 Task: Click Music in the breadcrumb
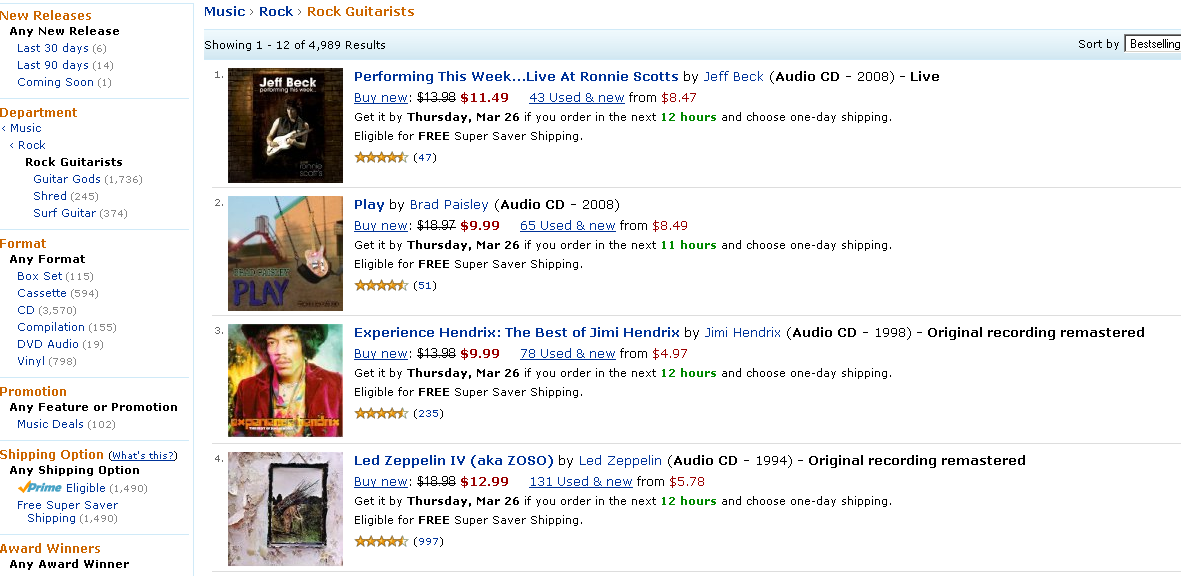tap(224, 11)
